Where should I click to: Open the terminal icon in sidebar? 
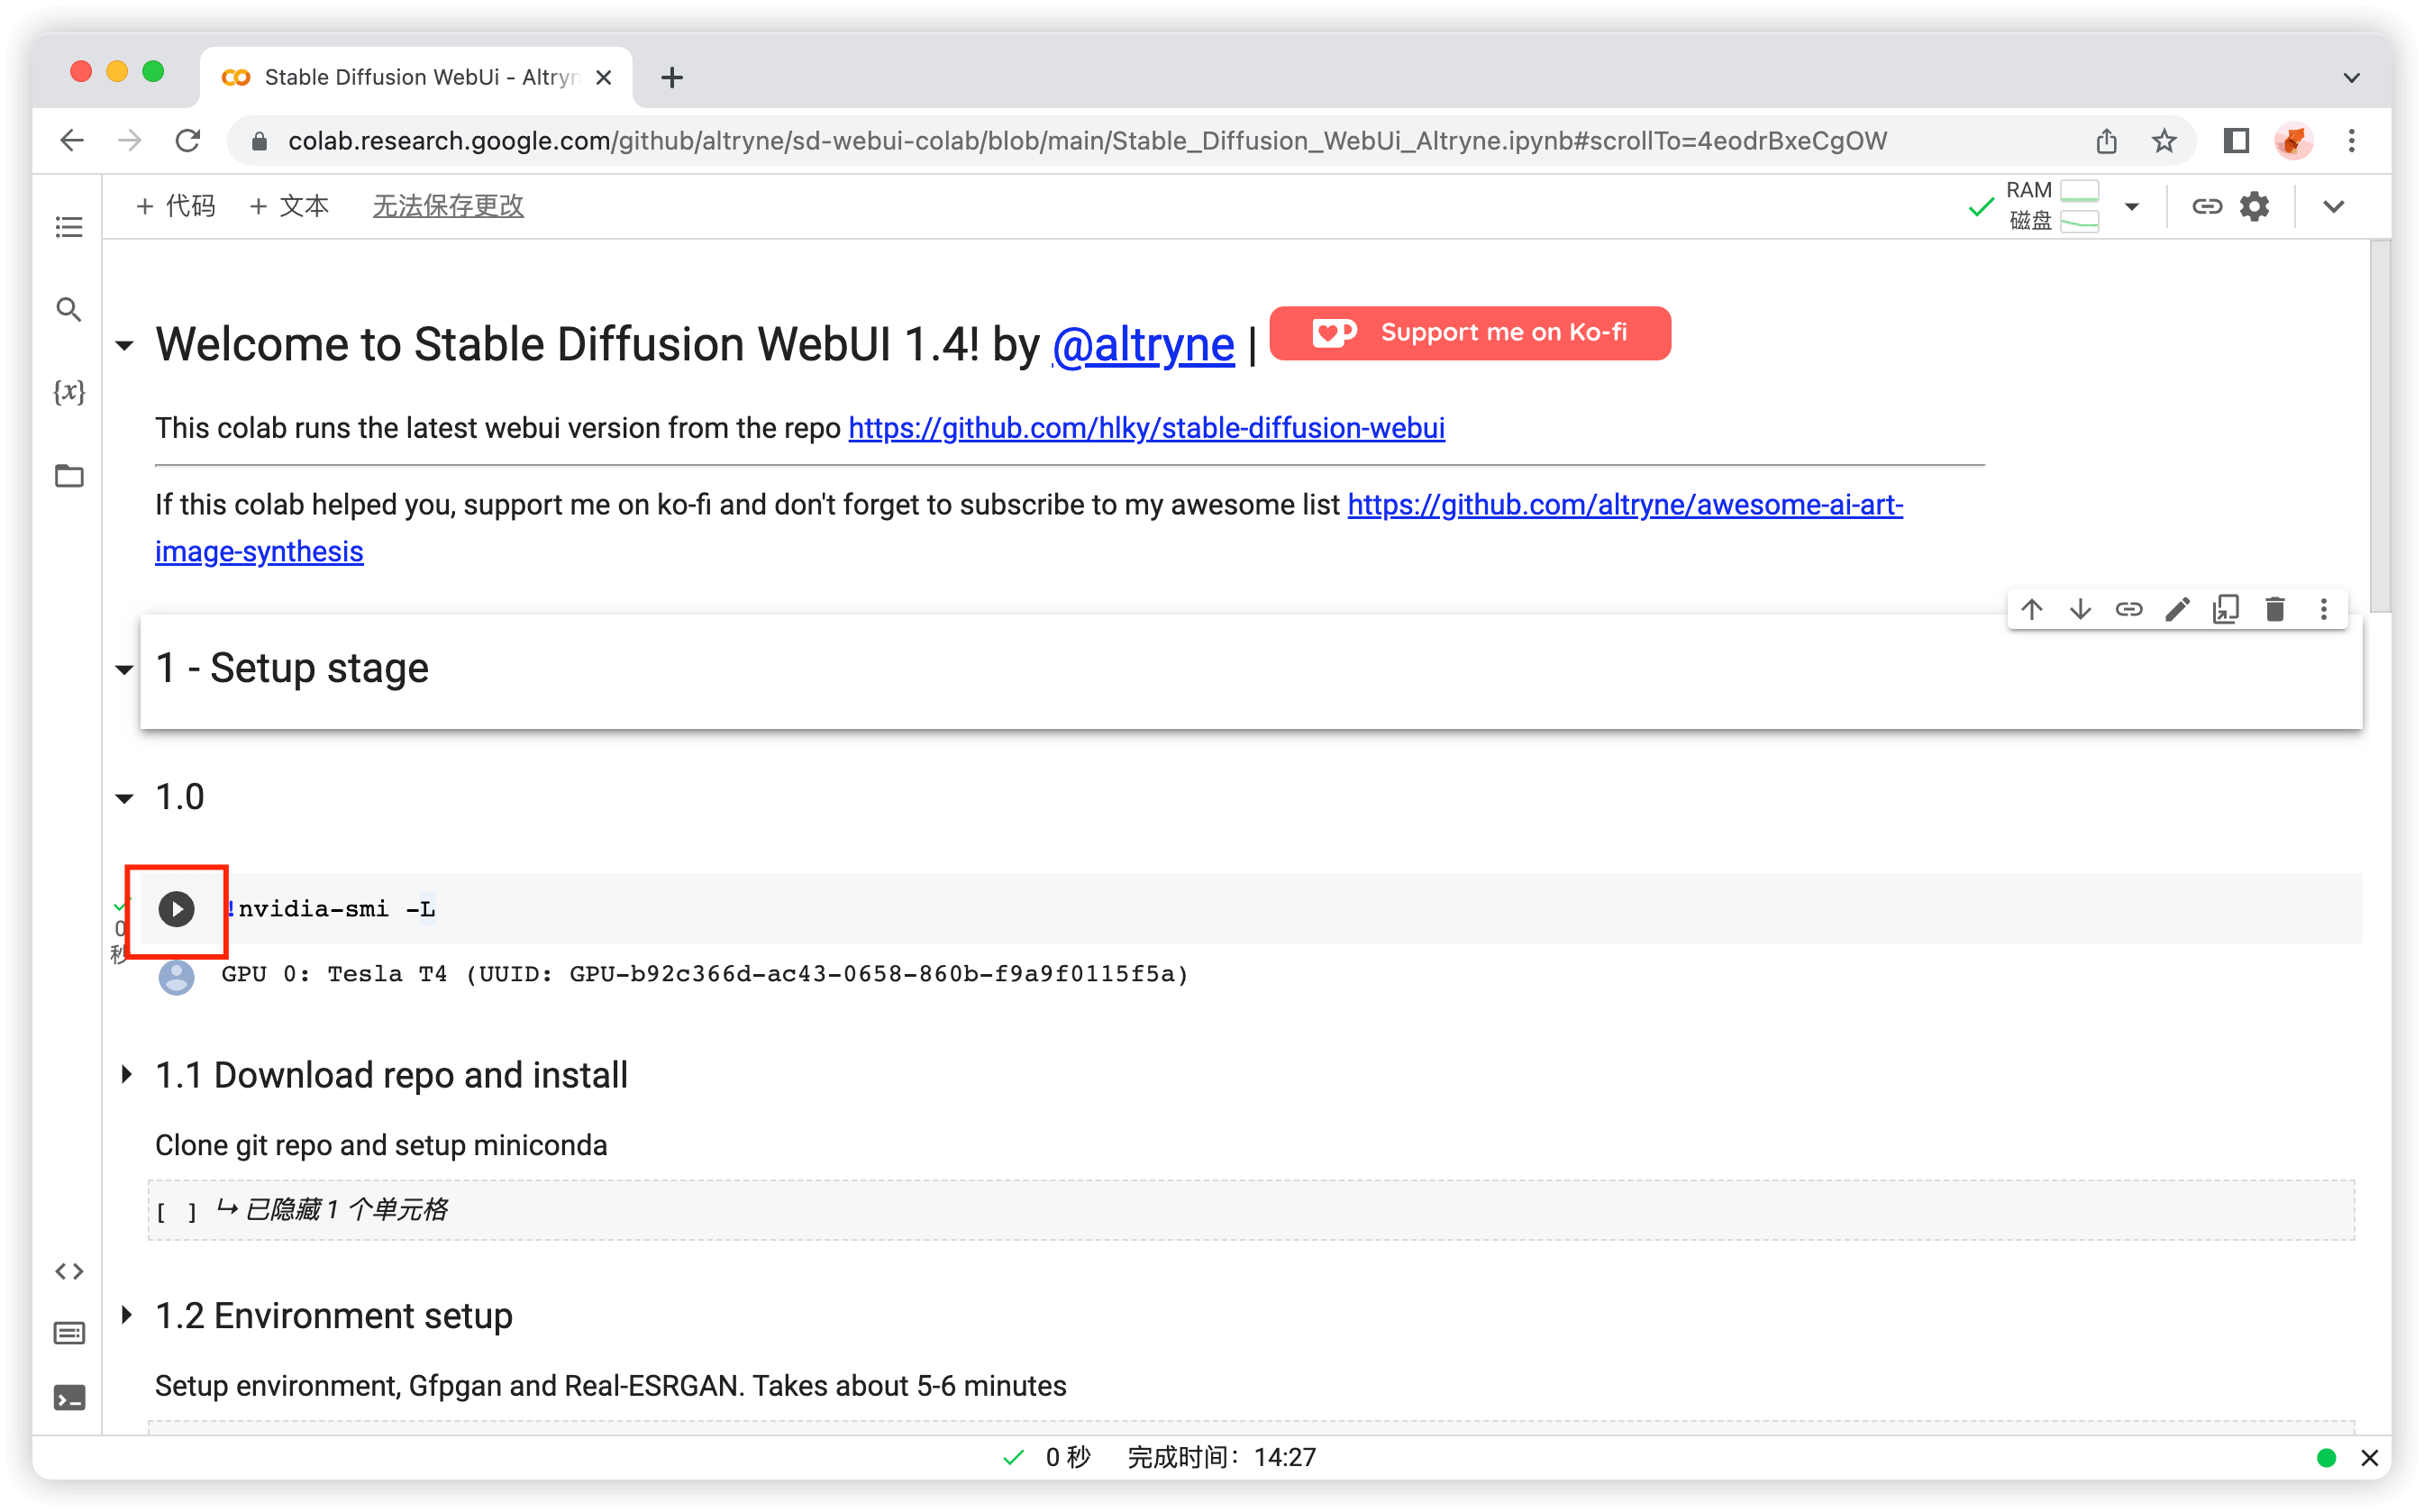pos(69,1397)
